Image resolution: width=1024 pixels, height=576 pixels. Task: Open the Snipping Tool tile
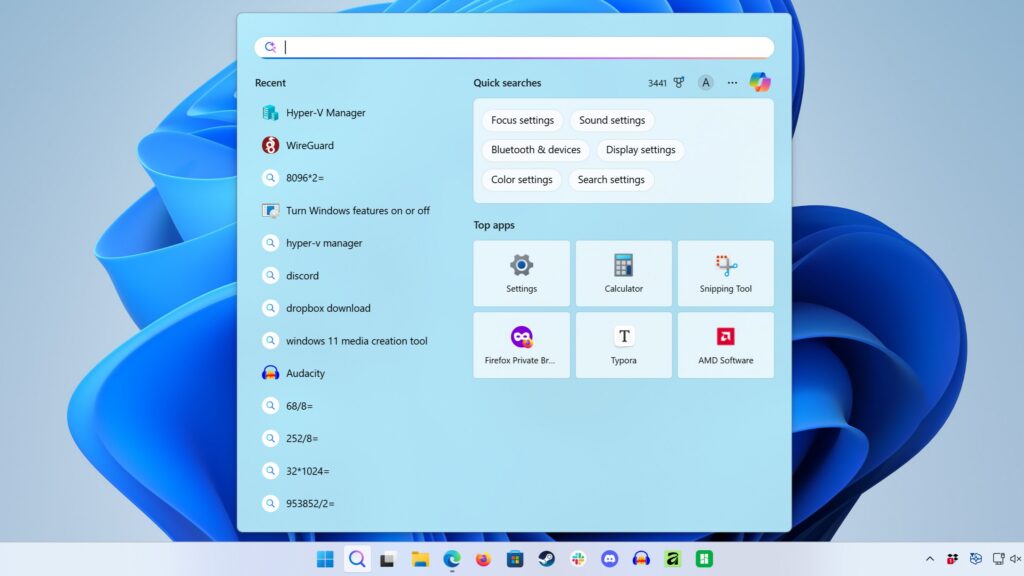pos(725,273)
